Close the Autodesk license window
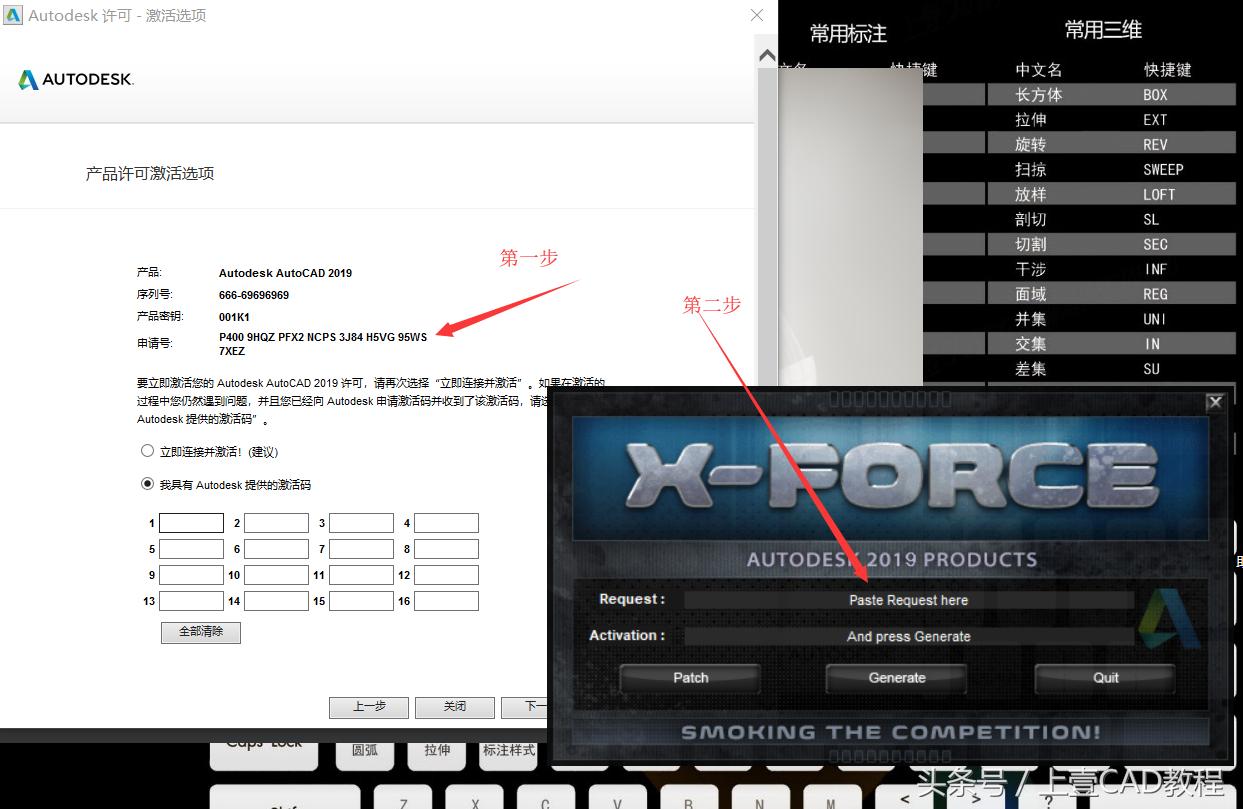This screenshot has height=809, width=1243. click(x=758, y=15)
